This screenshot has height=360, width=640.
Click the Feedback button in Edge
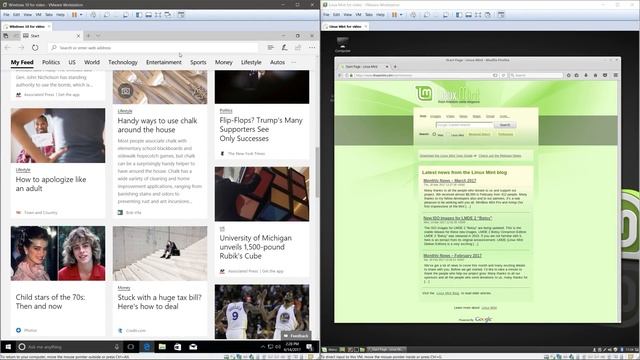pos(296,336)
